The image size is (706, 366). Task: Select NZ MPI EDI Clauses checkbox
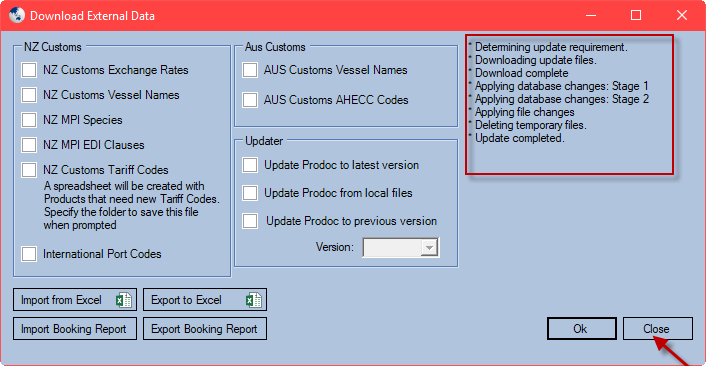pos(29,145)
